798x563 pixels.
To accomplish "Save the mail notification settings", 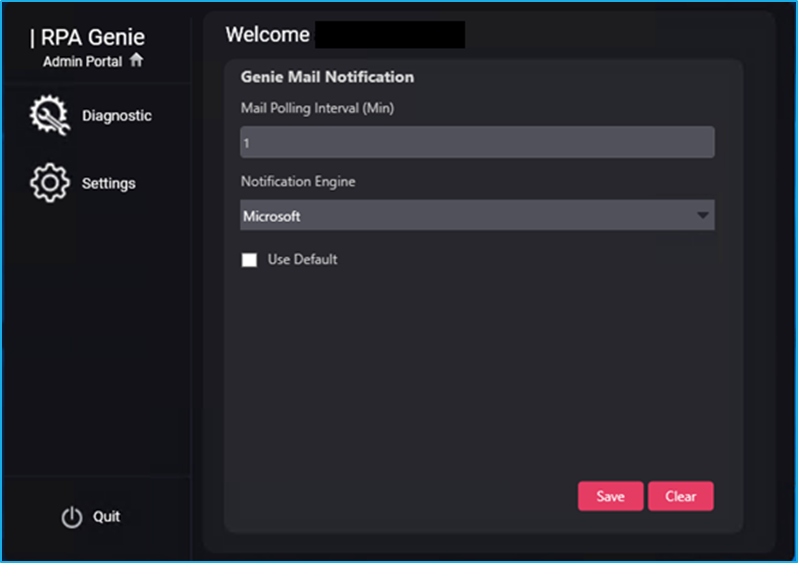I will pyautogui.click(x=610, y=496).
